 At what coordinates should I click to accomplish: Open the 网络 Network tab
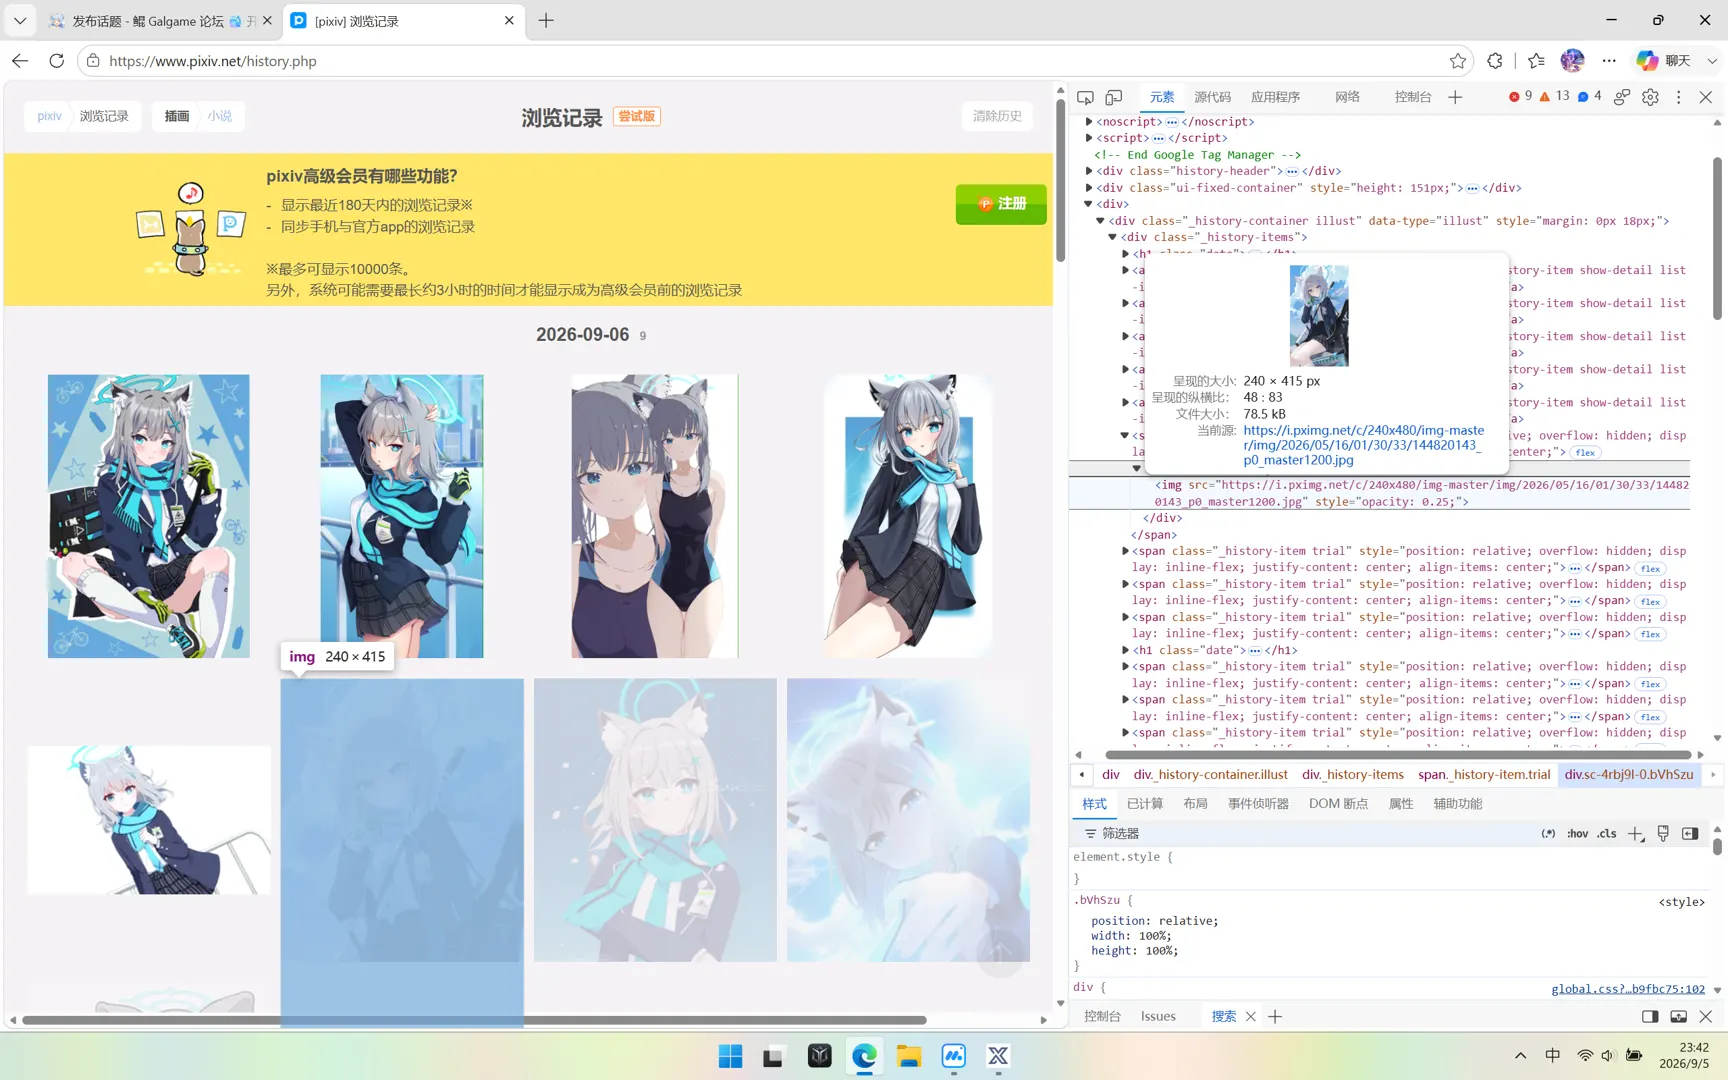coord(1347,97)
